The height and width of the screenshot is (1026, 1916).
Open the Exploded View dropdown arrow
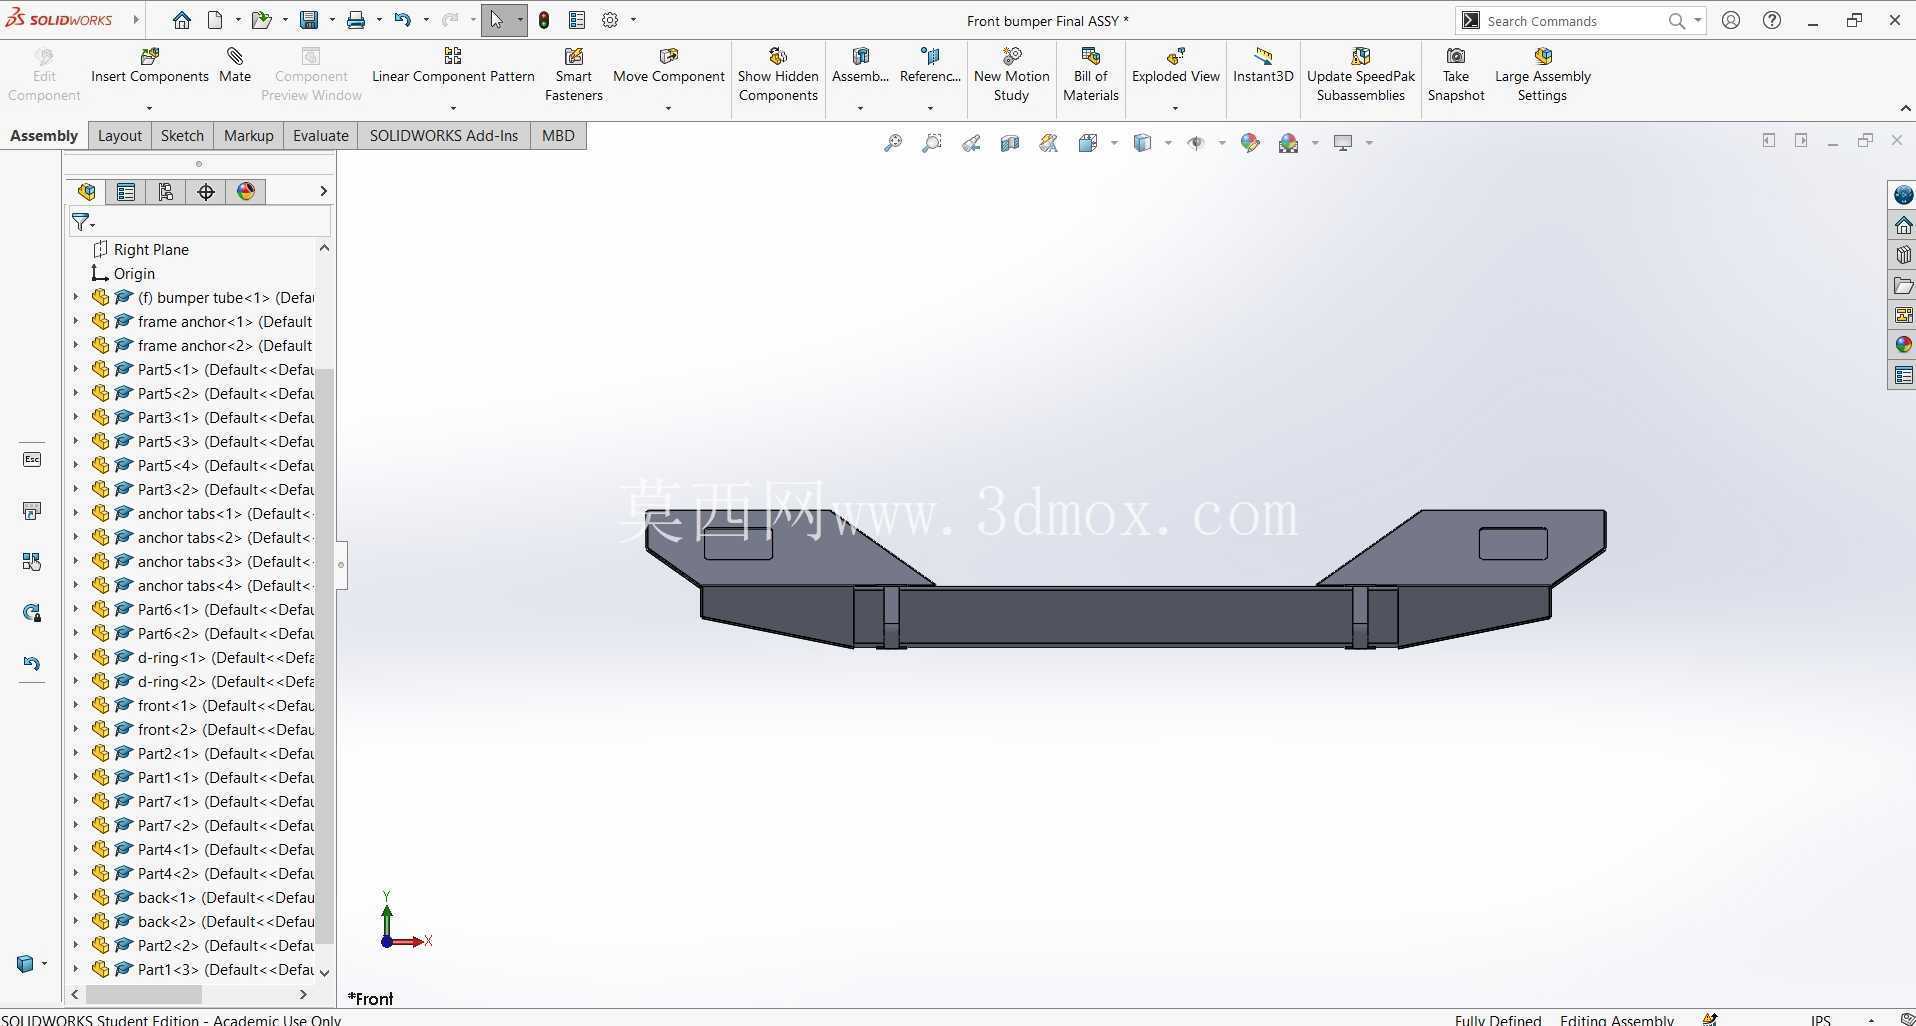tap(1175, 108)
